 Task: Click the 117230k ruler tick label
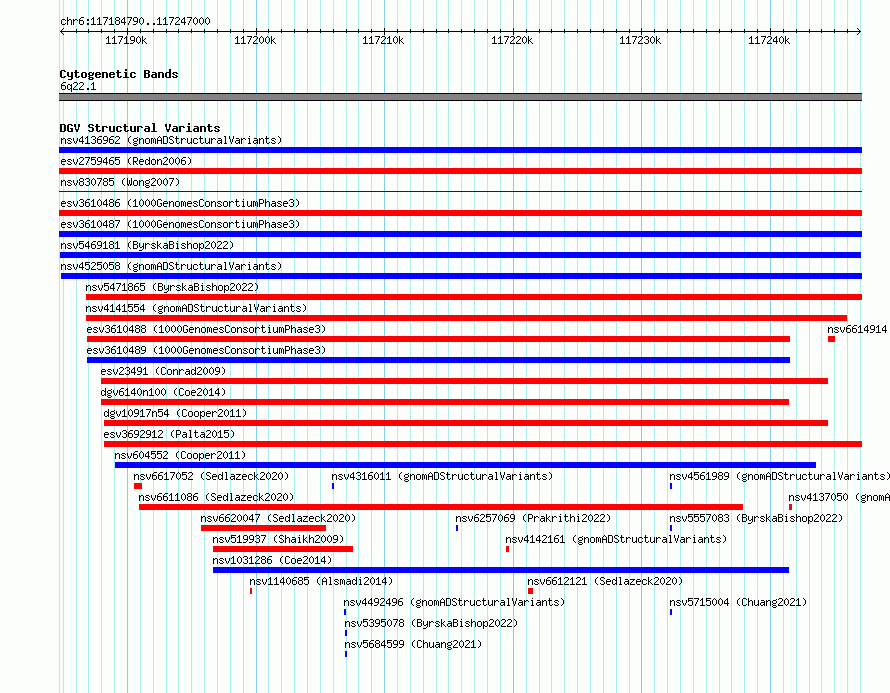pos(640,41)
